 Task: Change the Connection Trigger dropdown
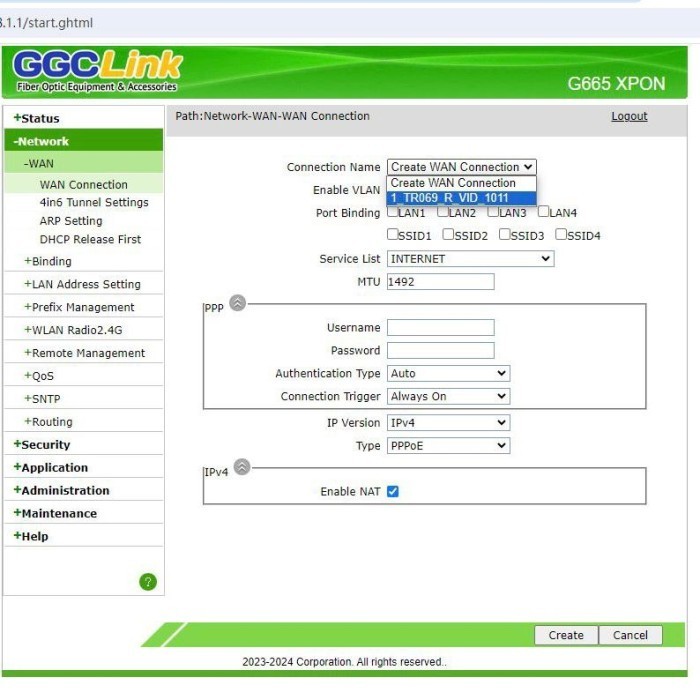click(448, 396)
